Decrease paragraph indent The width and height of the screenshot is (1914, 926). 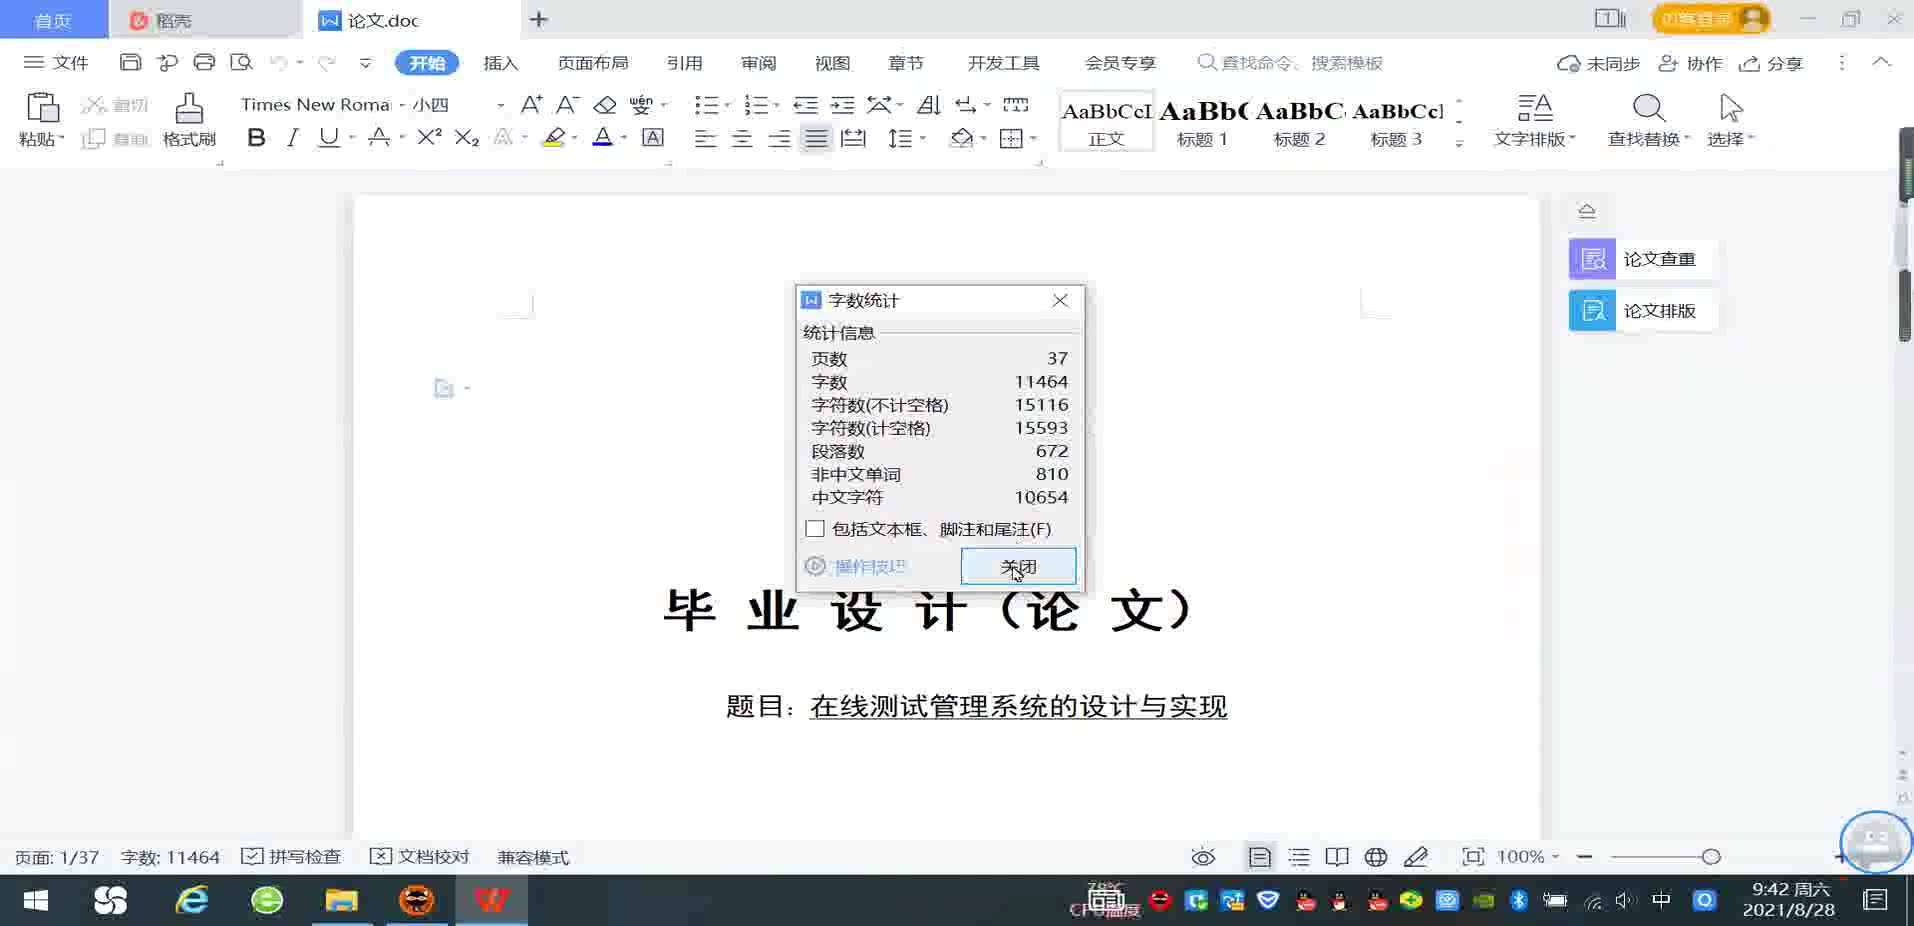(805, 104)
